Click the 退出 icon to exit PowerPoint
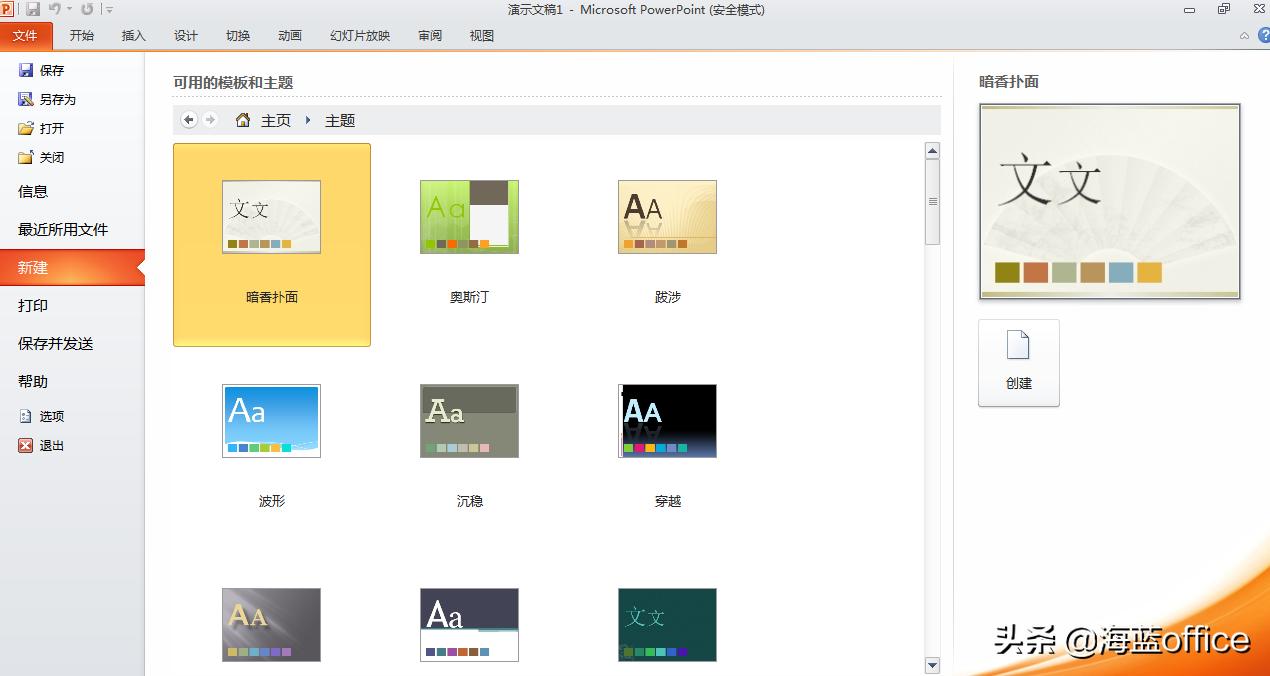This screenshot has width=1270, height=676. pyautogui.click(x=25, y=445)
